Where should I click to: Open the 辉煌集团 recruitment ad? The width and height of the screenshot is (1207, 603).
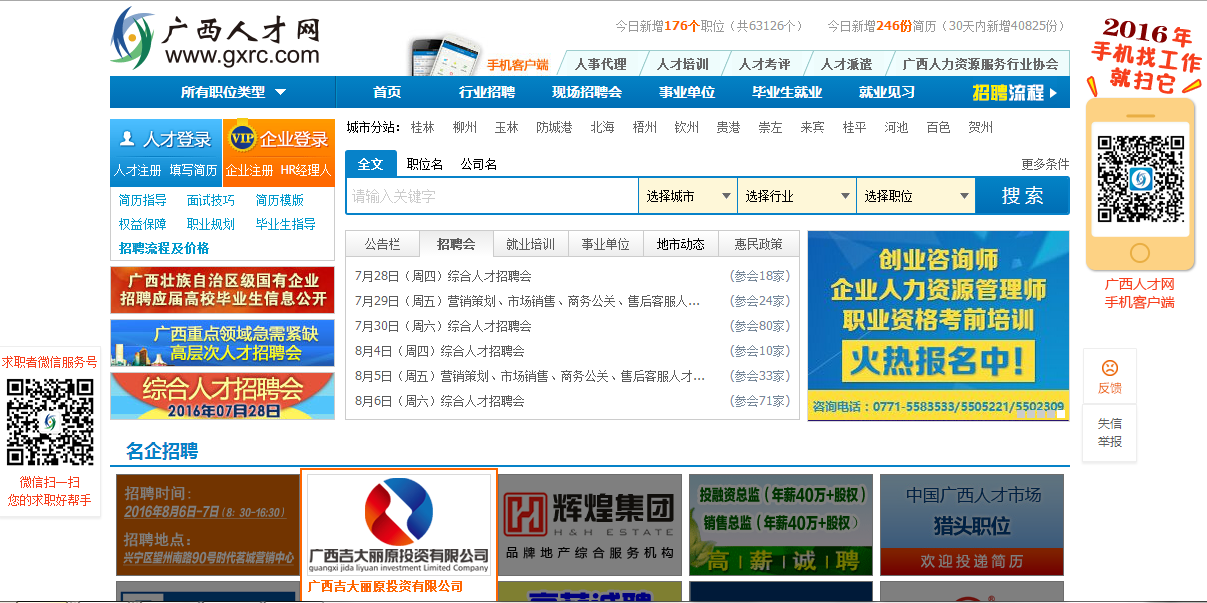[x=590, y=524]
